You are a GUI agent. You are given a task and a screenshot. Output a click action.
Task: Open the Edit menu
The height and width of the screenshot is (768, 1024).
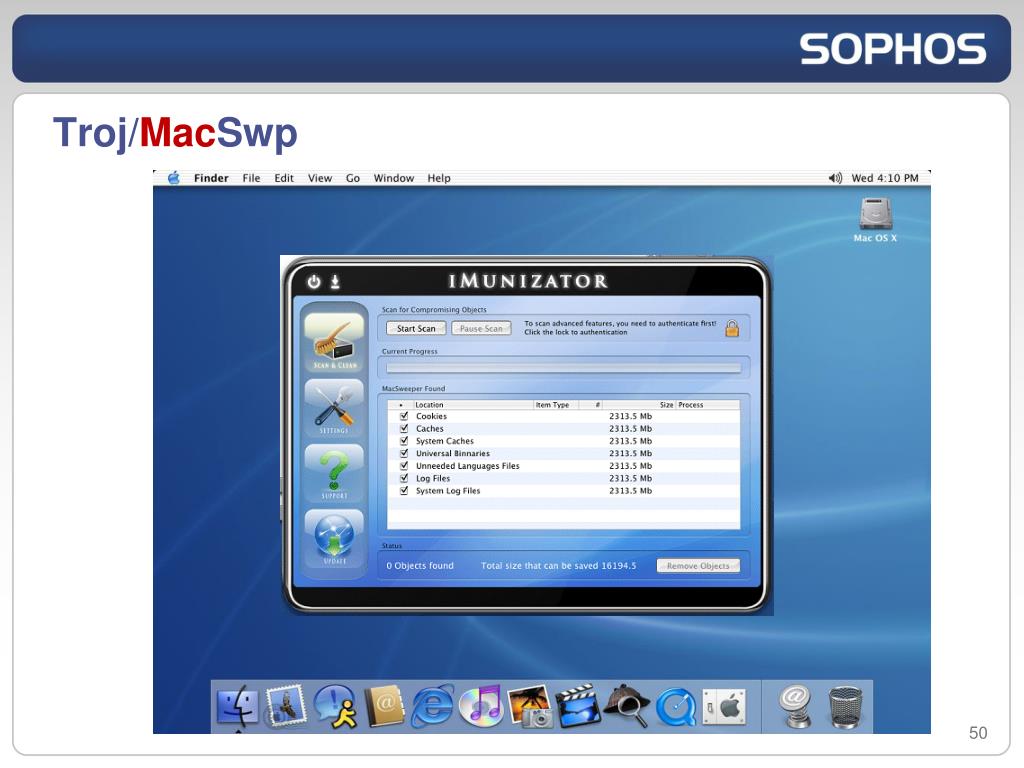[x=284, y=178]
